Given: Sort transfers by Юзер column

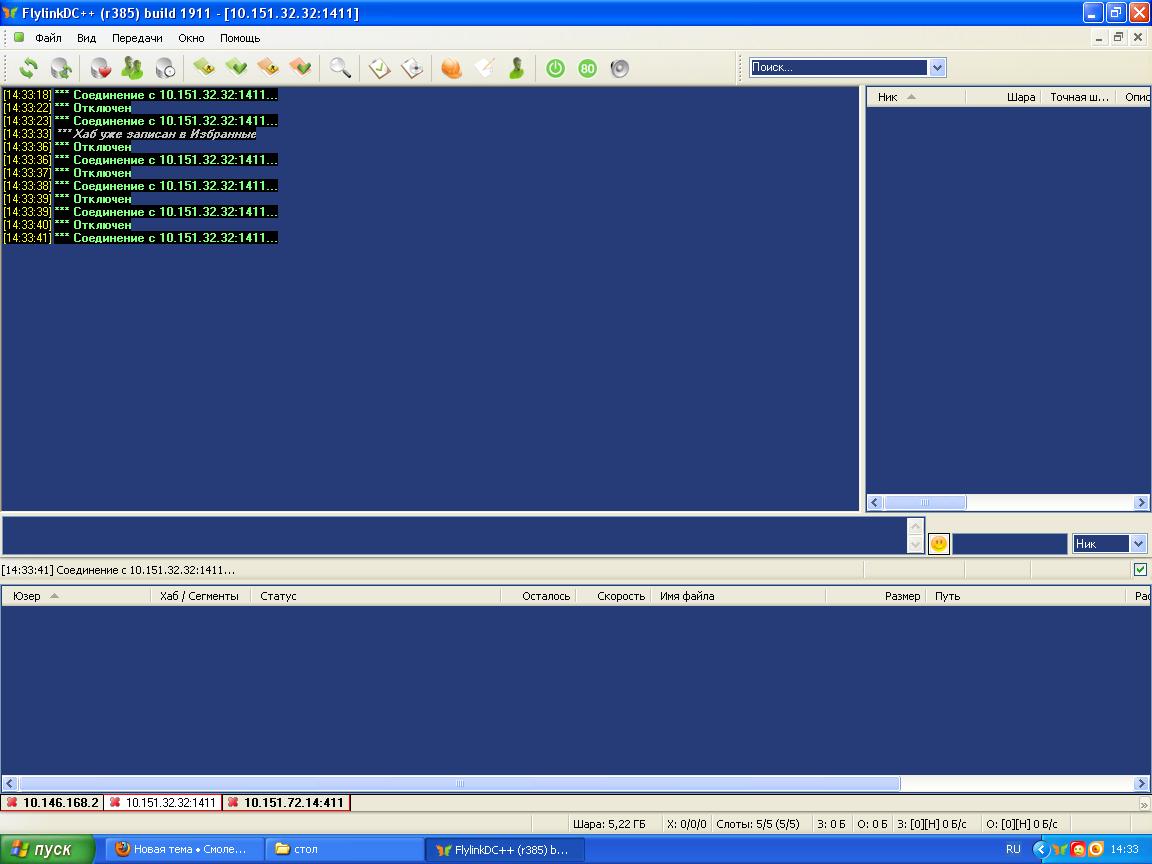Looking at the screenshot, I should (x=76, y=596).
